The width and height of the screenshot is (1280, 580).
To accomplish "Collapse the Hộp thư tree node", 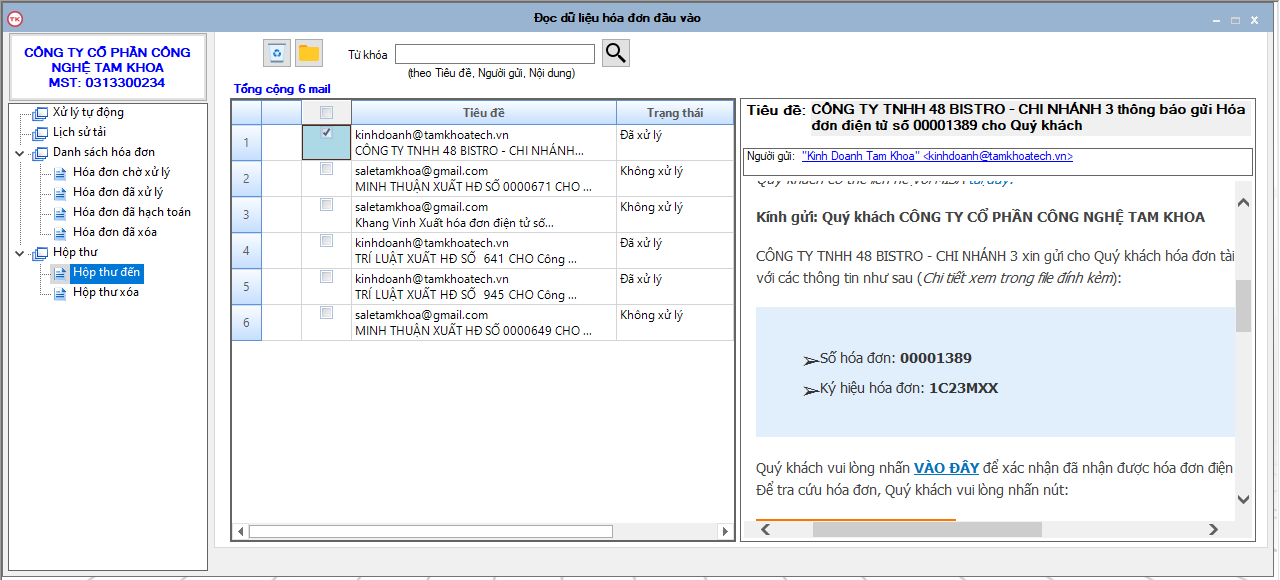I will (x=20, y=253).
